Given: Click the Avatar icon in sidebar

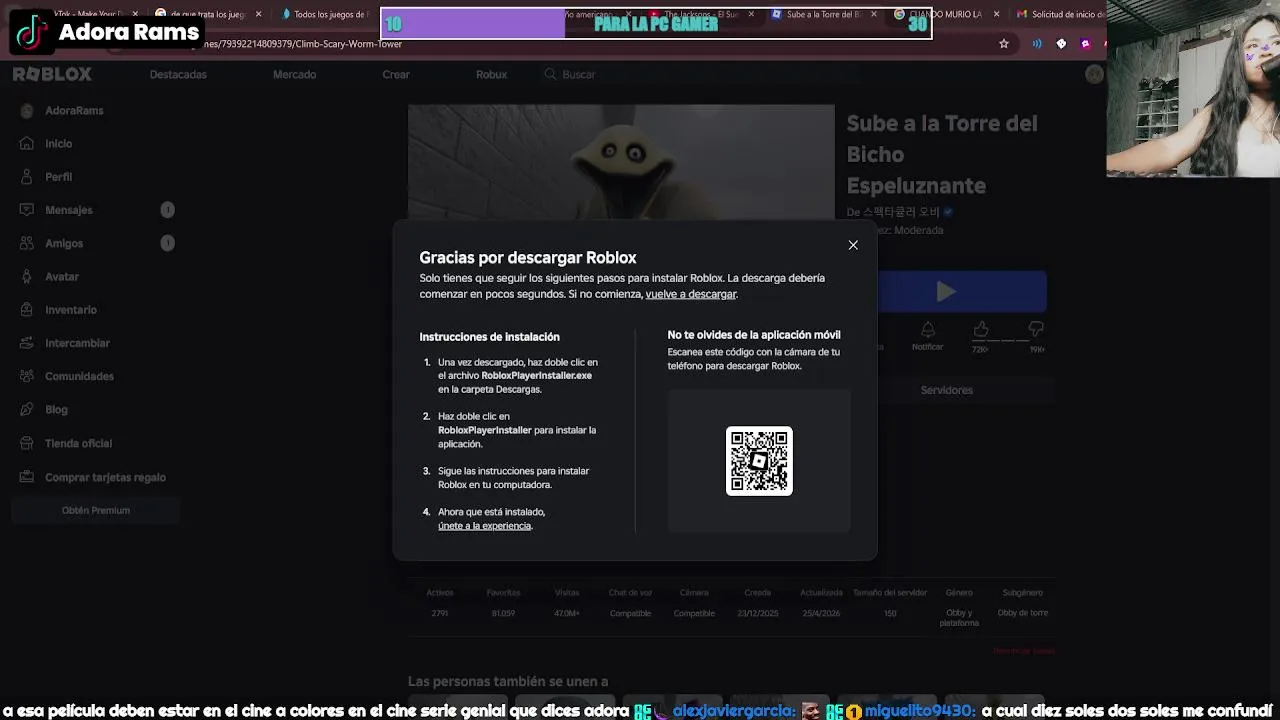Looking at the screenshot, I should pyautogui.click(x=27, y=277).
